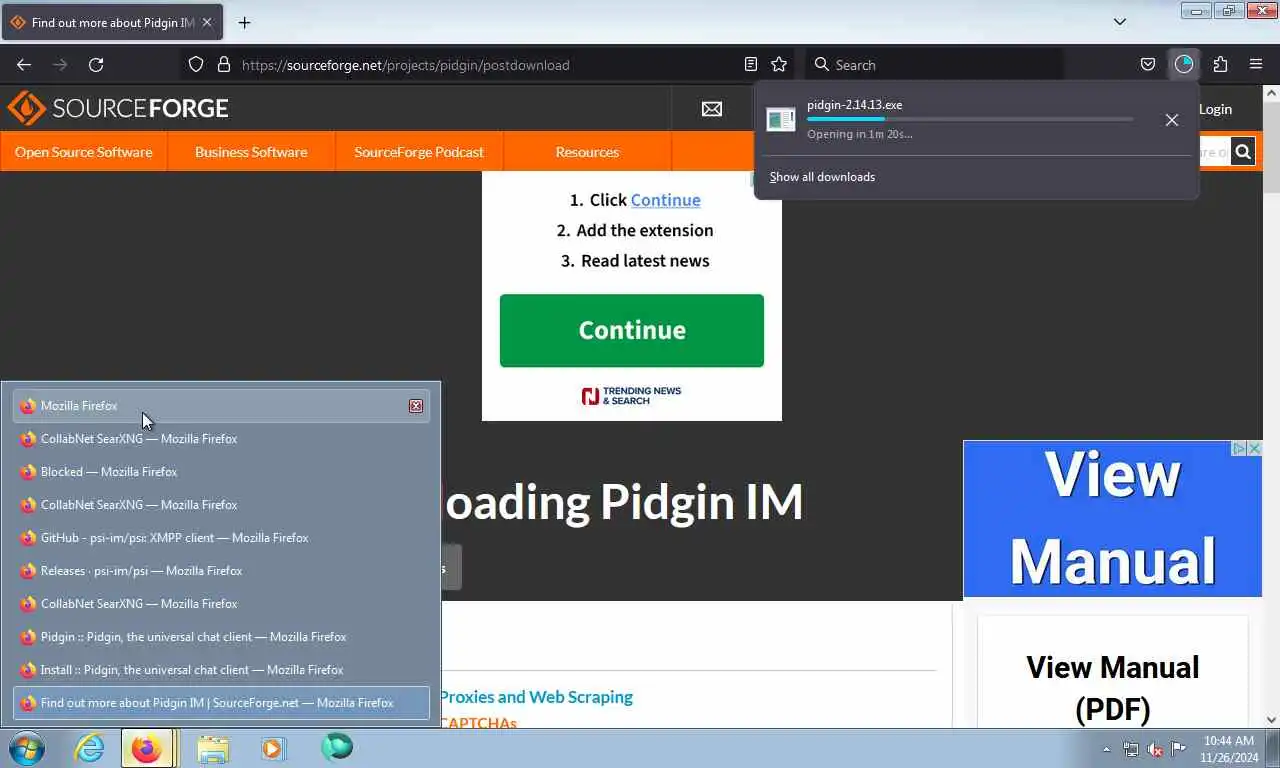This screenshot has height=768, width=1280.
Task: Click the download progress bar for pidgin
Action: [970, 119]
